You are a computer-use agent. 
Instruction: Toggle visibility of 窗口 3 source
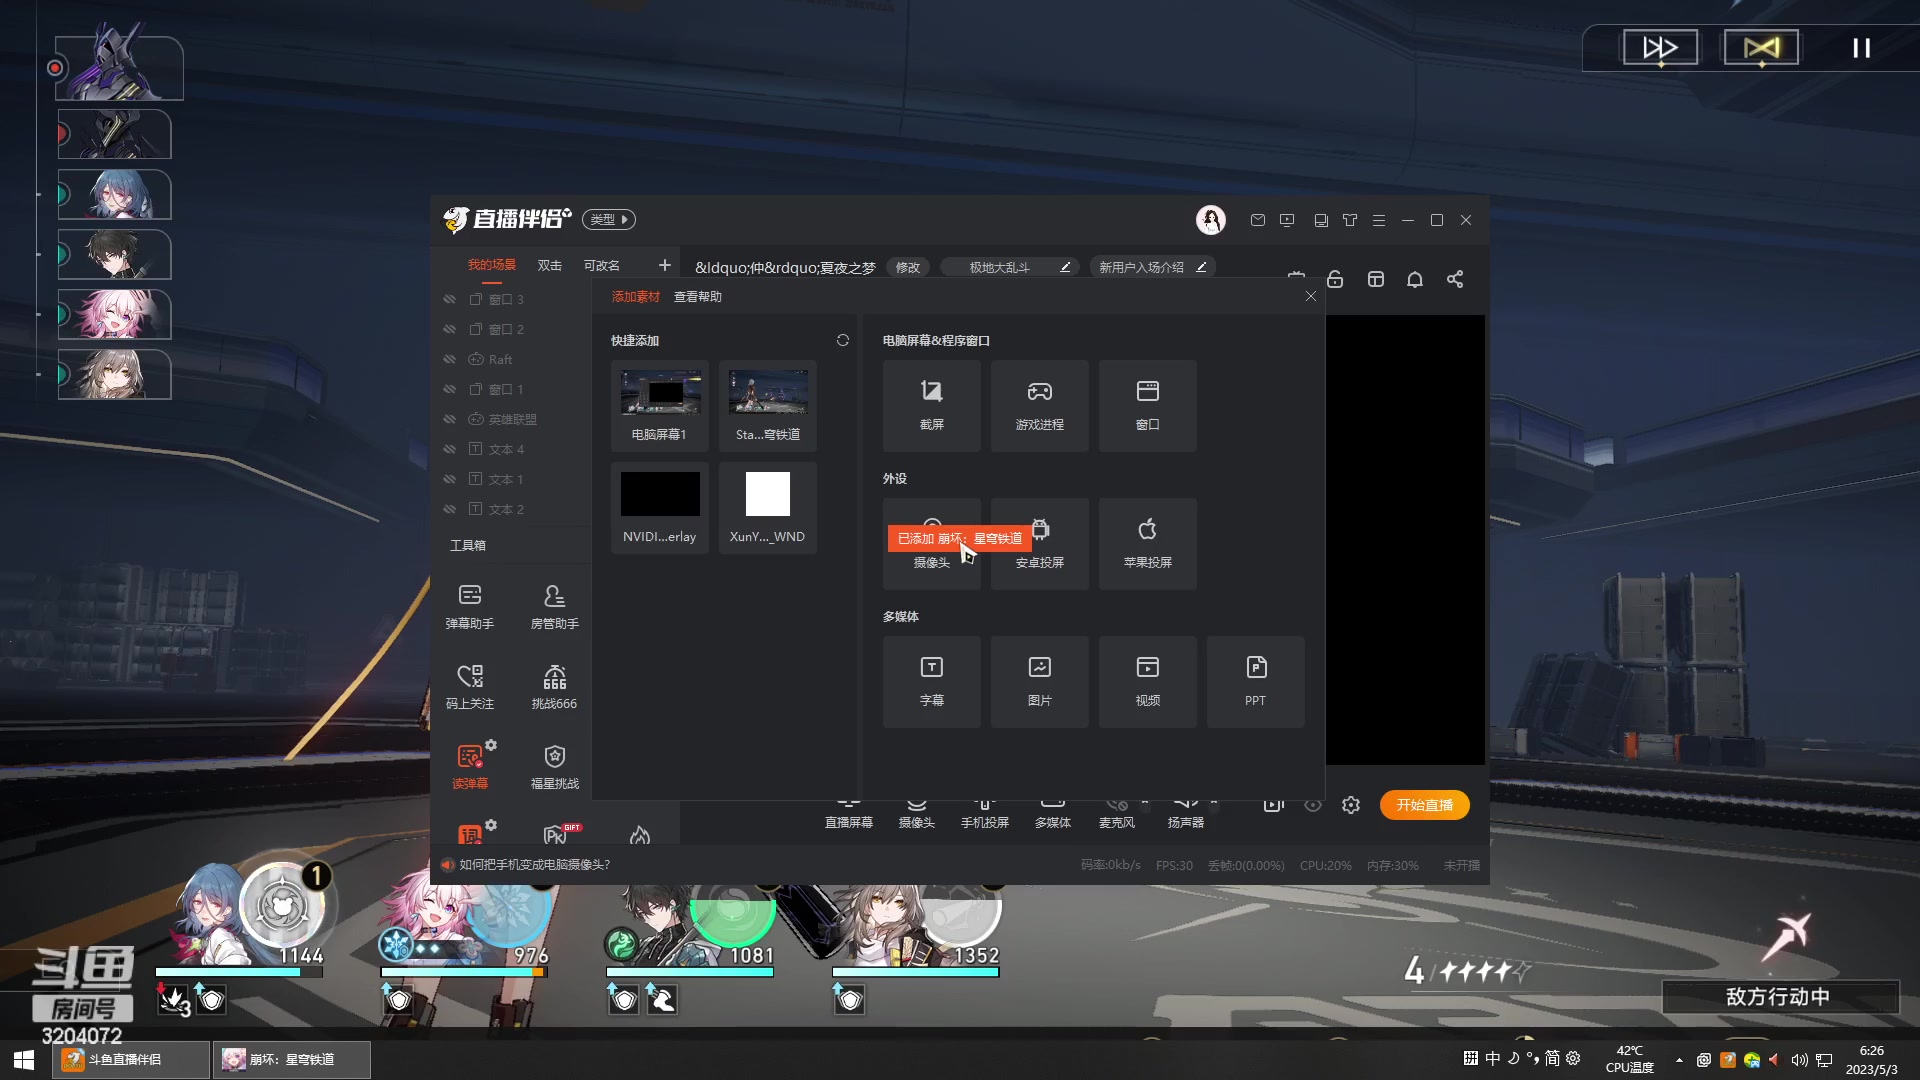[449, 299]
